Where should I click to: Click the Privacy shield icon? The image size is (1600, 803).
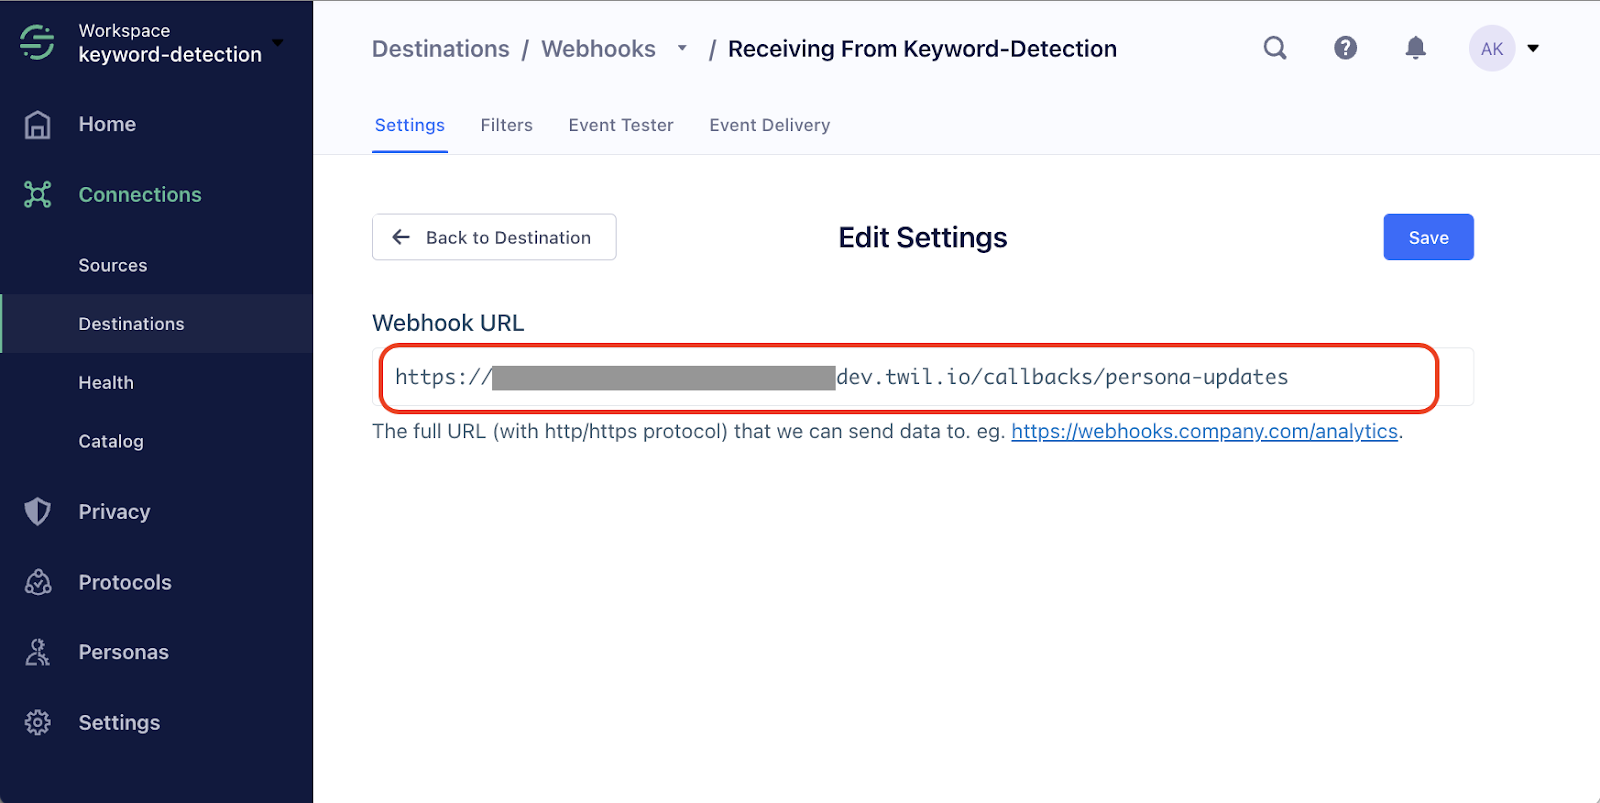pos(38,511)
